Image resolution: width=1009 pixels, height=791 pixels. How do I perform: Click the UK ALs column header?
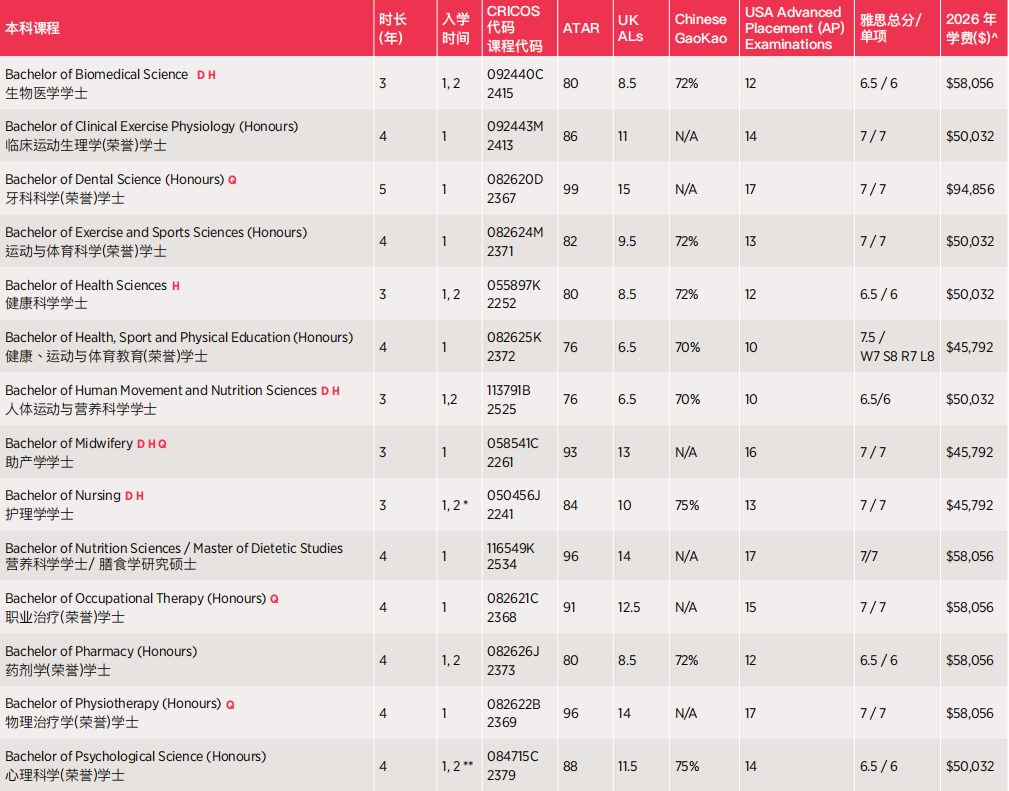click(x=631, y=28)
